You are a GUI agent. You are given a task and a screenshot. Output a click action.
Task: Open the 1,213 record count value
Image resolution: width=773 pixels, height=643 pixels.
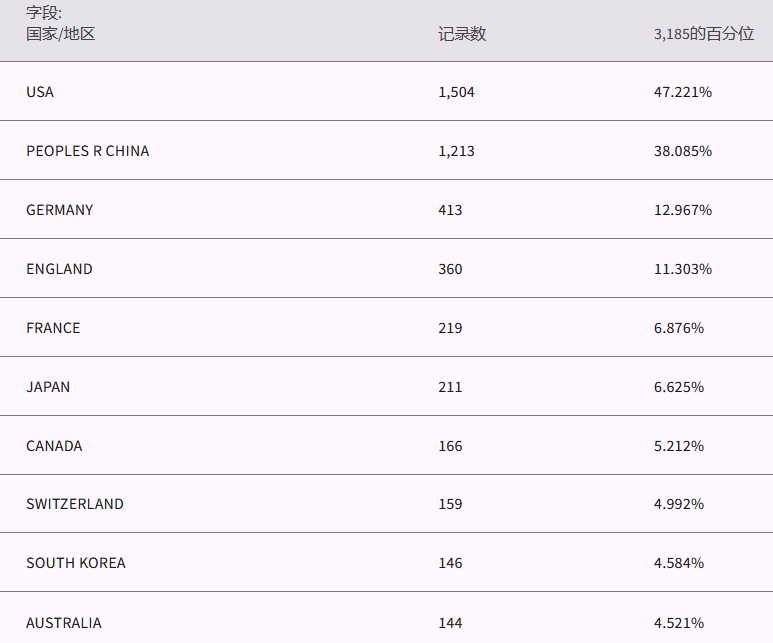pos(456,151)
